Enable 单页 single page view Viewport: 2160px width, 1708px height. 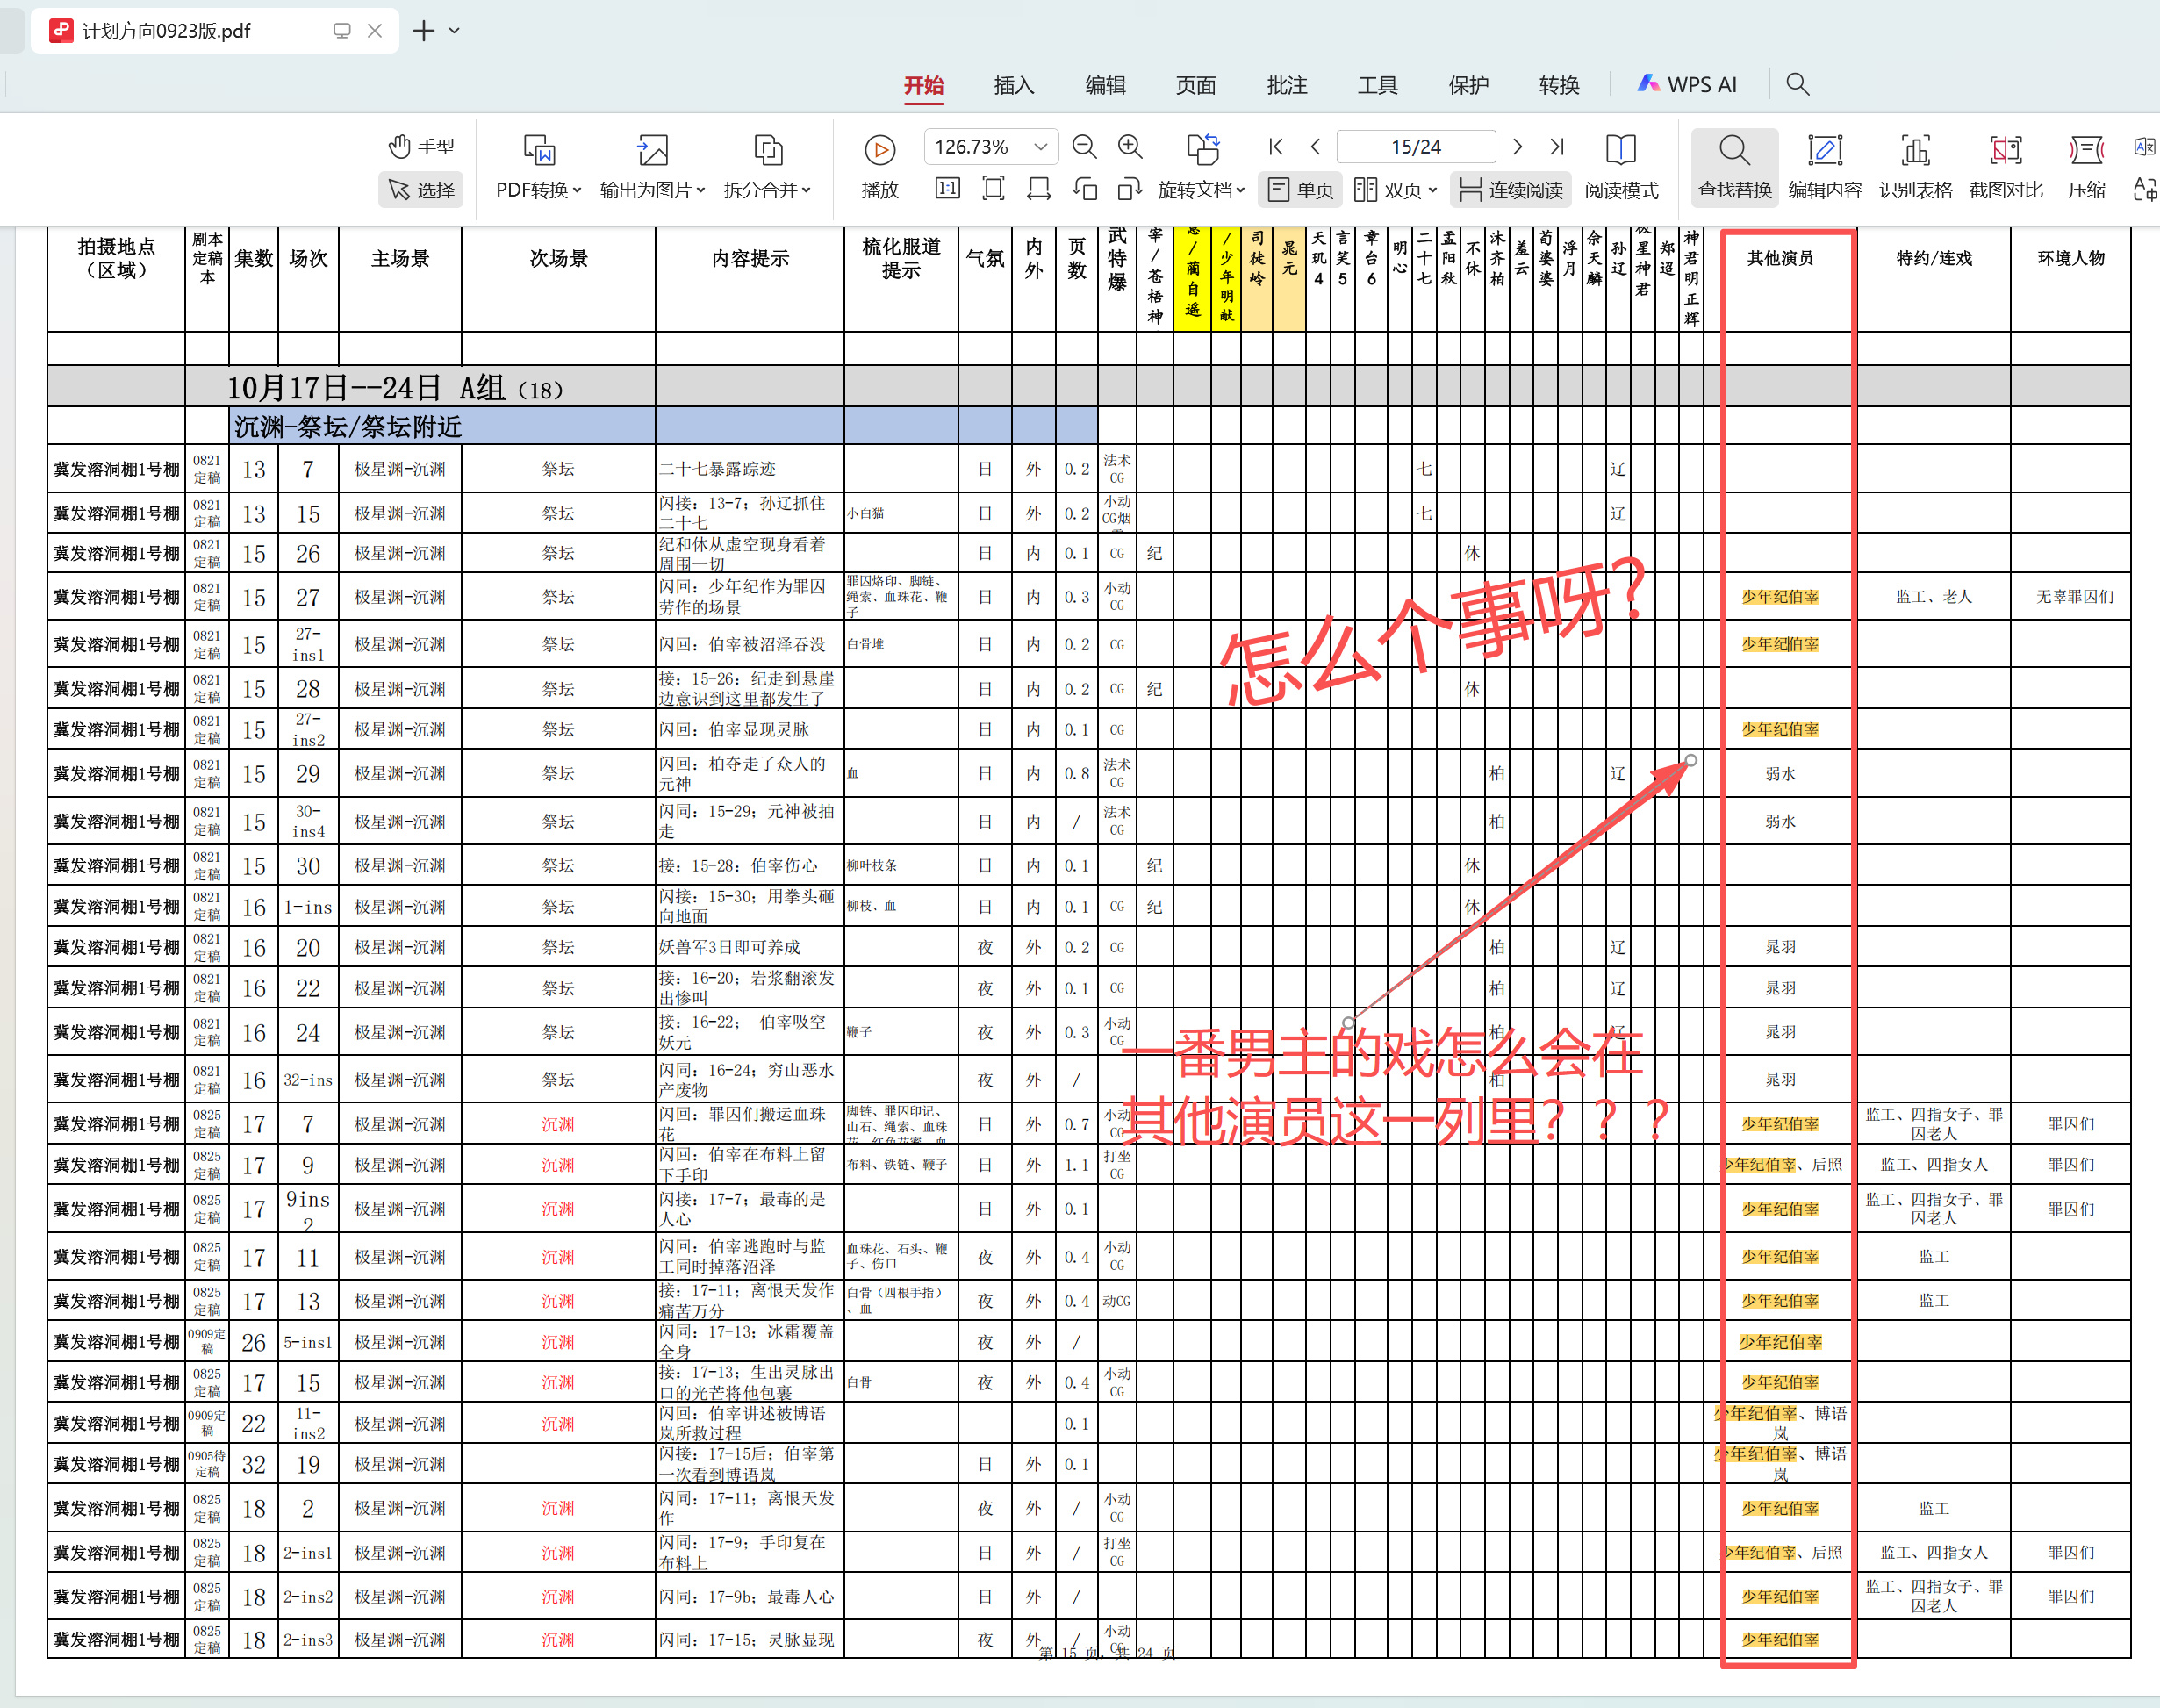pos(1301,190)
